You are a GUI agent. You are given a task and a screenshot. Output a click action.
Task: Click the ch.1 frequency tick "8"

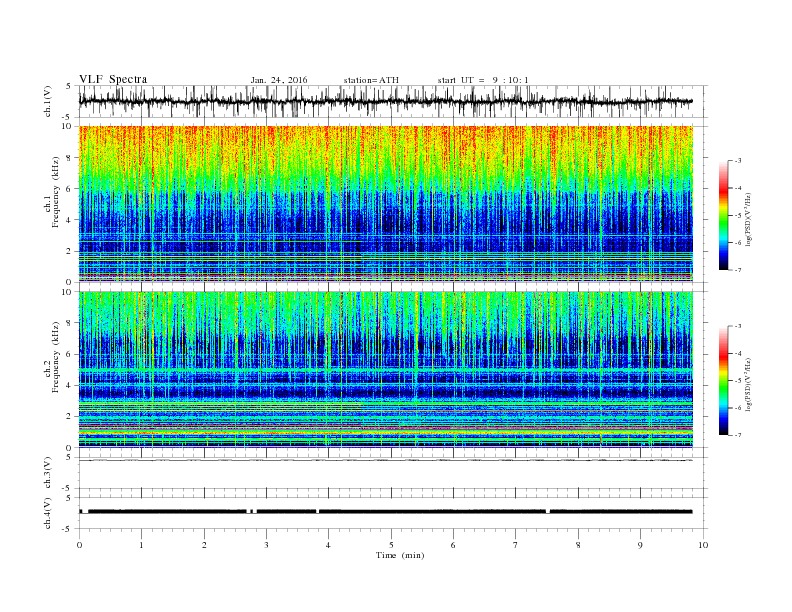(70, 158)
